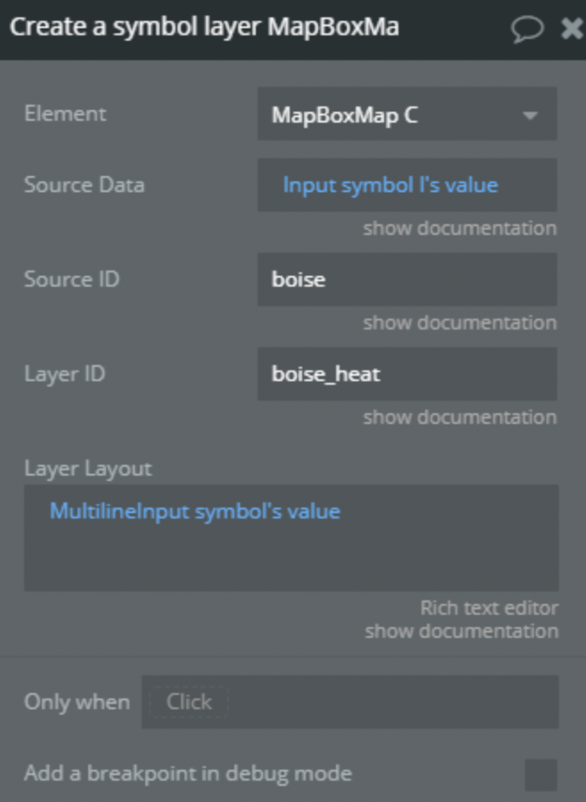Close the symbol layer panel
The image size is (586, 802).
[x=572, y=28]
